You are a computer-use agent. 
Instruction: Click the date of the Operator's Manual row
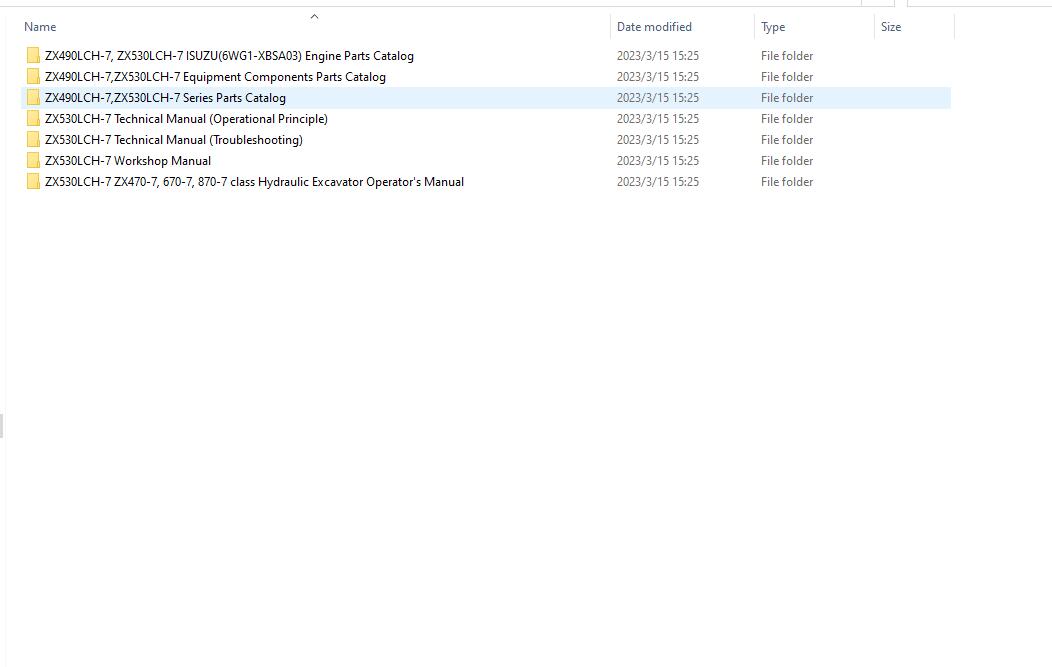[x=658, y=182]
